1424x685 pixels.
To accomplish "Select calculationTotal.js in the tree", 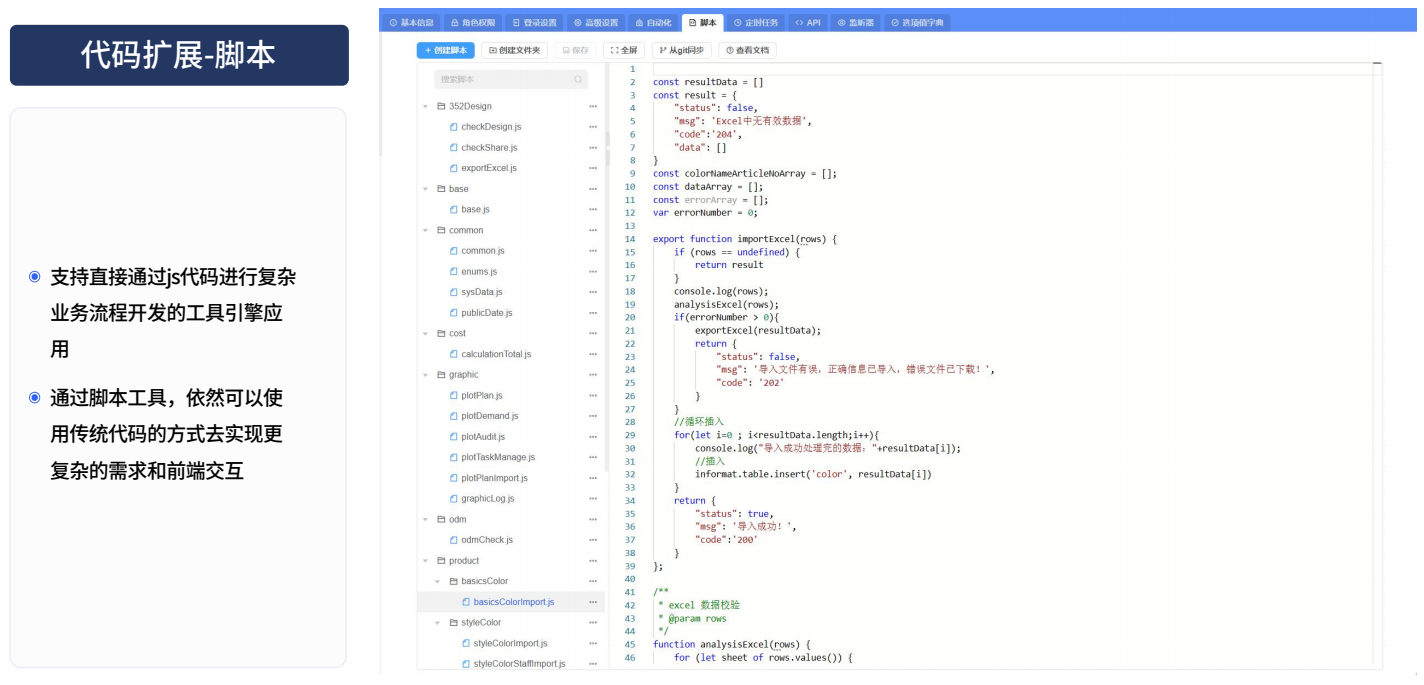I will (496, 354).
